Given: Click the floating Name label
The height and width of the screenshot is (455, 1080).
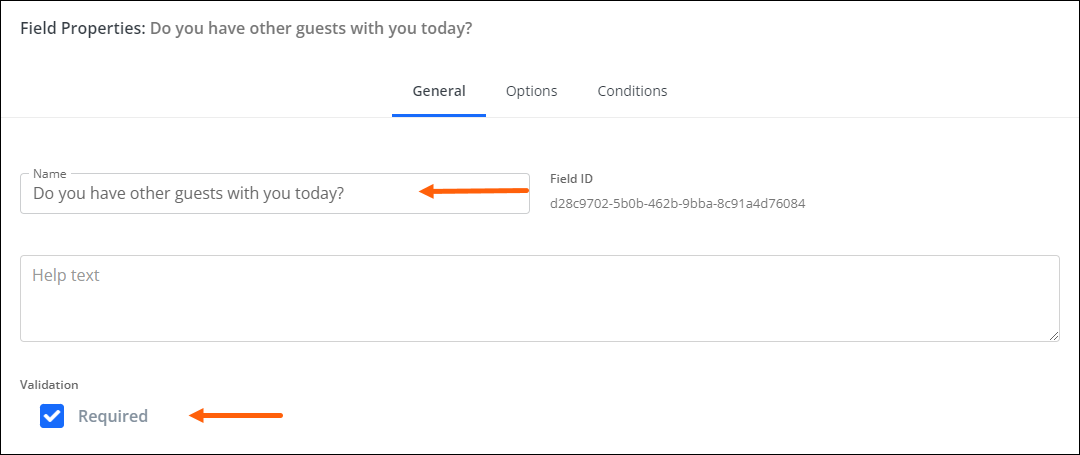Looking at the screenshot, I should [48, 174].
